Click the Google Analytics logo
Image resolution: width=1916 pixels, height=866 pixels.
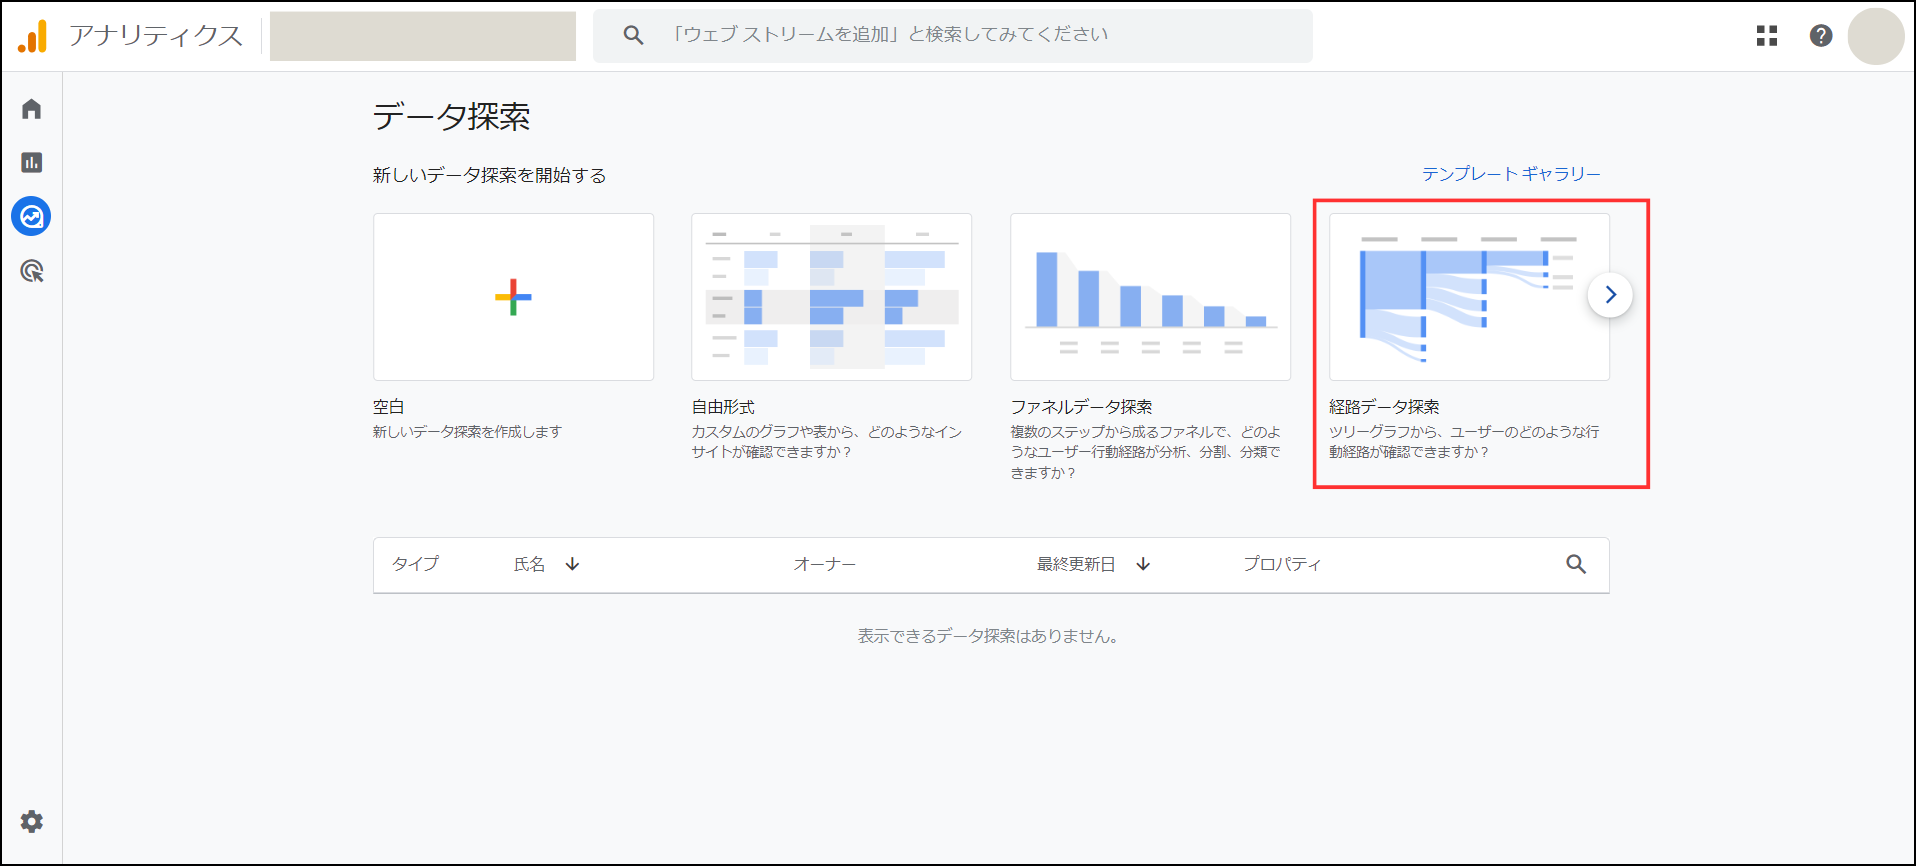pyautogui.click(x=33, y=36)
